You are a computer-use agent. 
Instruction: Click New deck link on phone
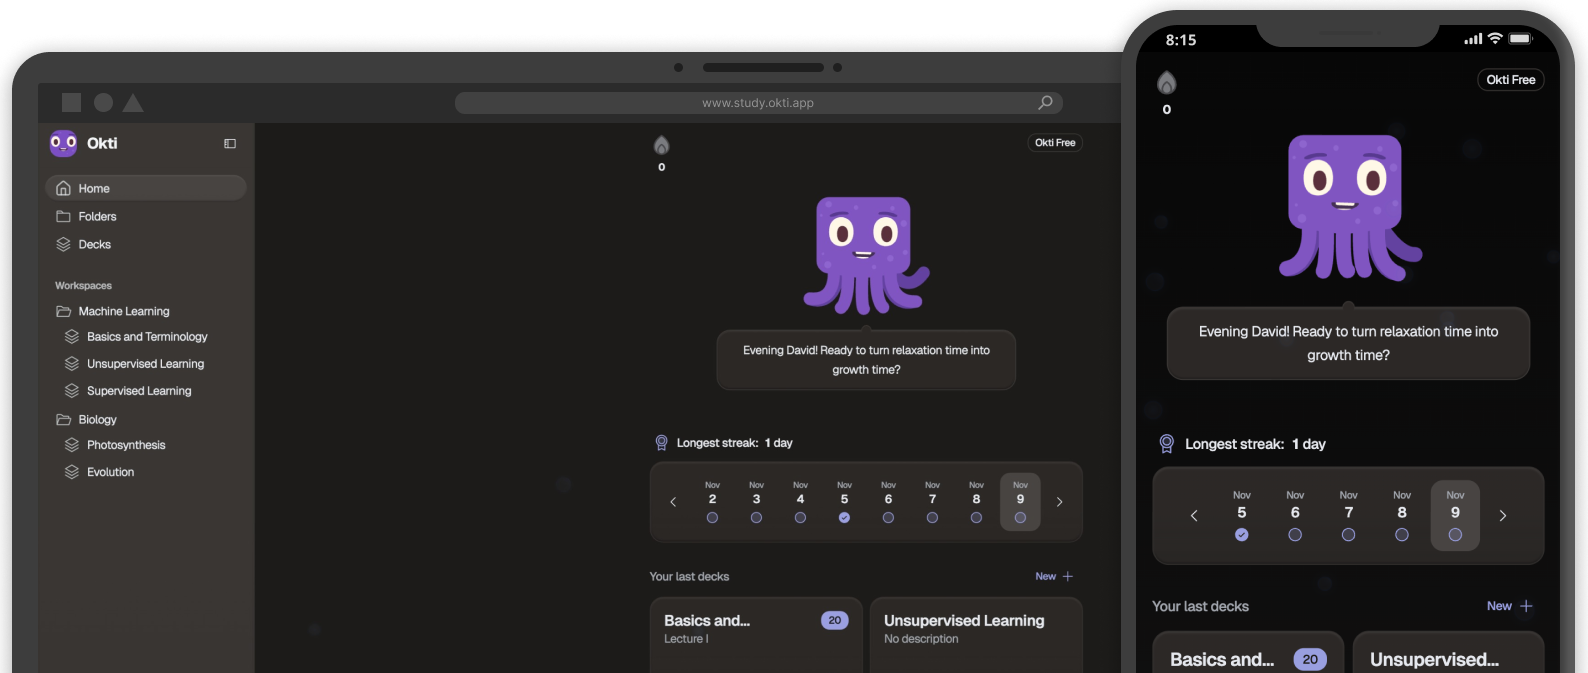click(1510, 606)
